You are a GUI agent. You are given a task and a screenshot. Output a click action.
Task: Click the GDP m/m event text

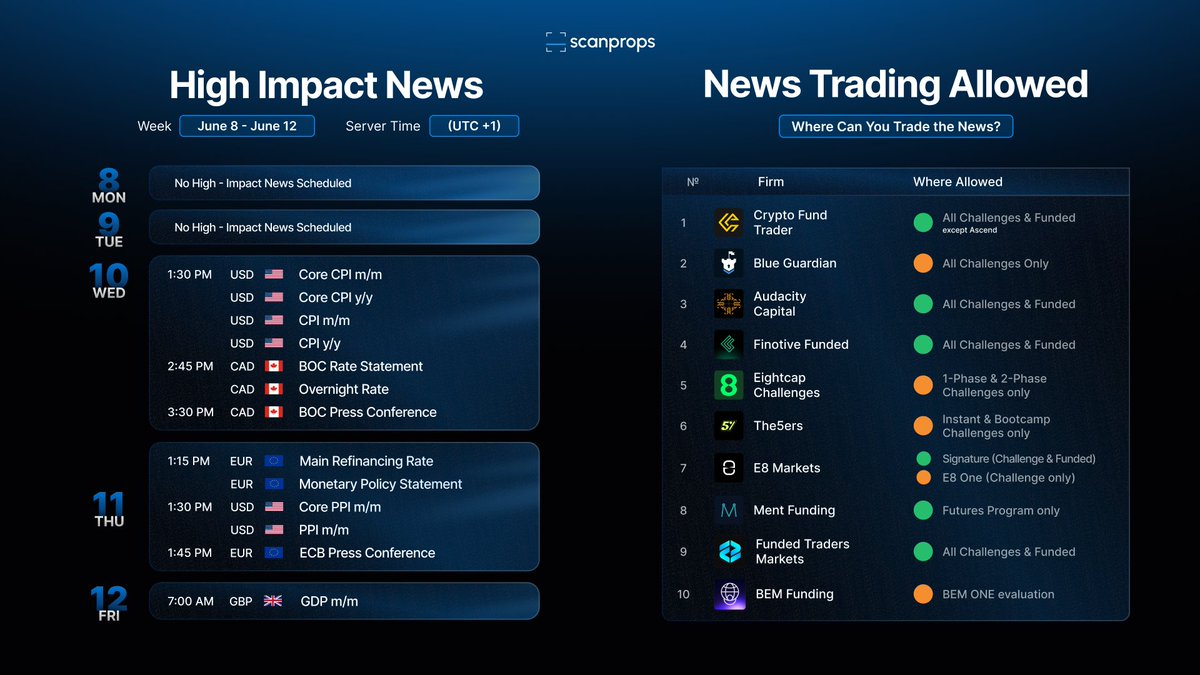pyautogui.click(x=329, y=601)
